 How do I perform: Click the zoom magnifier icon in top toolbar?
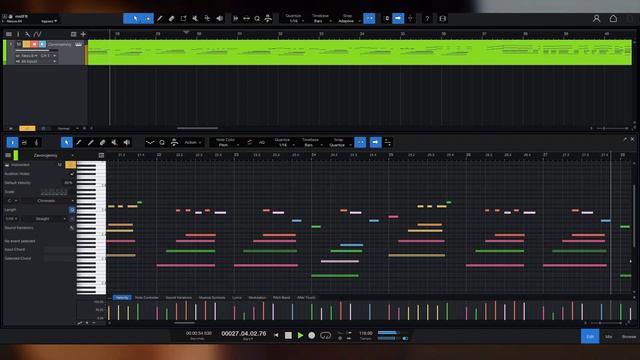click(x=257, y=18)
